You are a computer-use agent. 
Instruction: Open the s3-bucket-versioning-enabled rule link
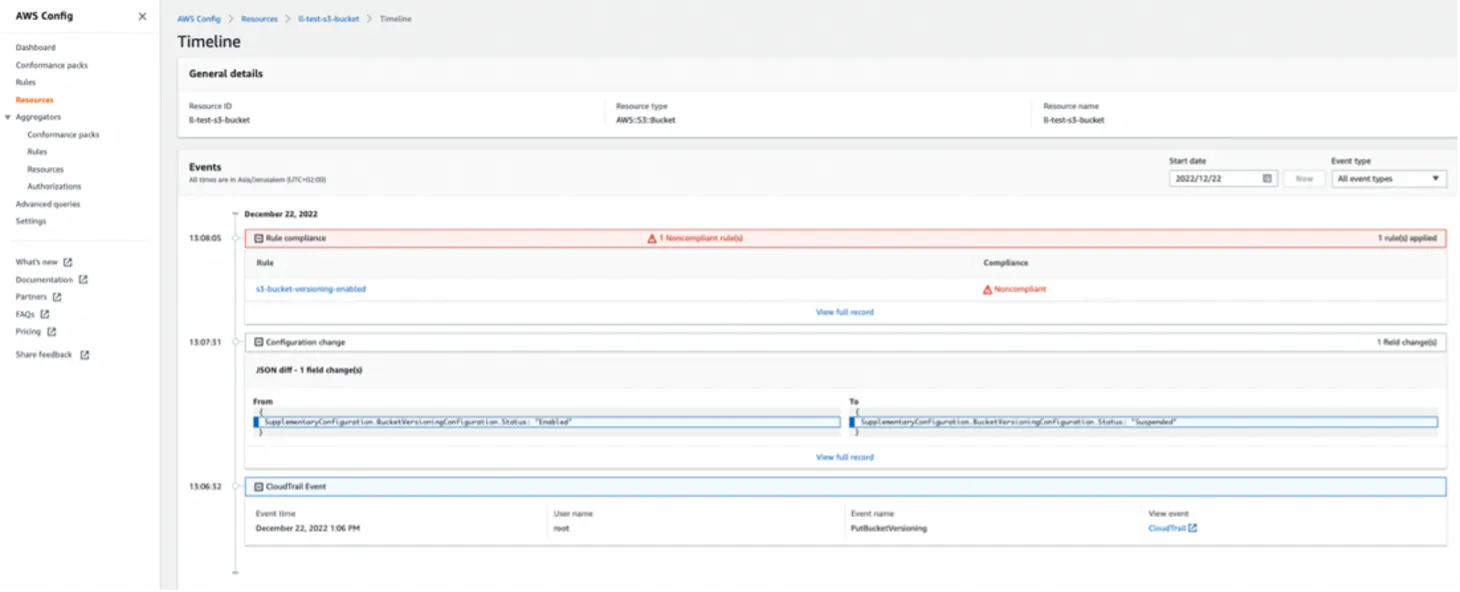311,289
